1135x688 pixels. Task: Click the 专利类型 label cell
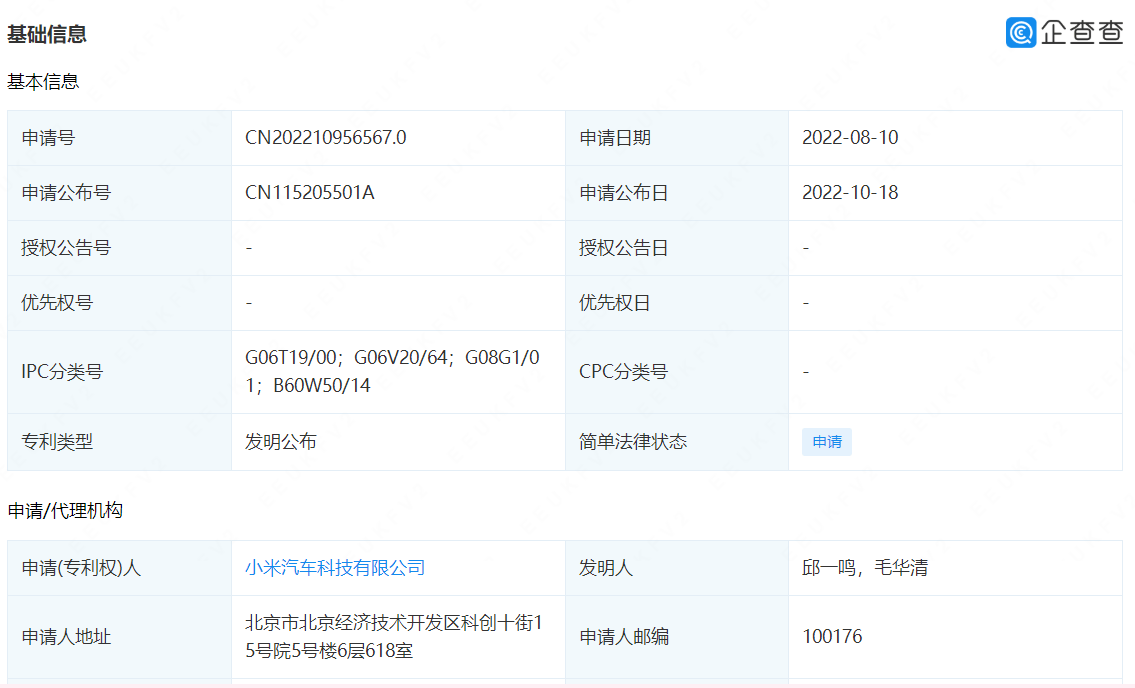point(119,442)
